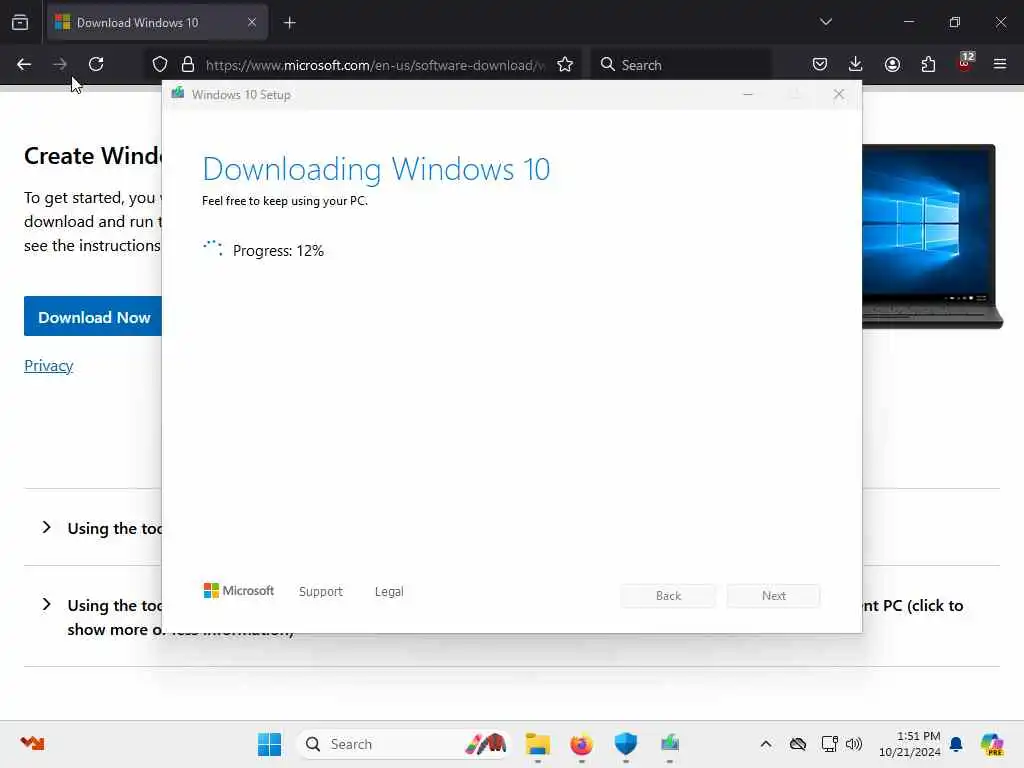This screenshot has width=1024, height=768.
Task: Switch to Windows 10 Setup taskbar icon
Action: (669, 744)
